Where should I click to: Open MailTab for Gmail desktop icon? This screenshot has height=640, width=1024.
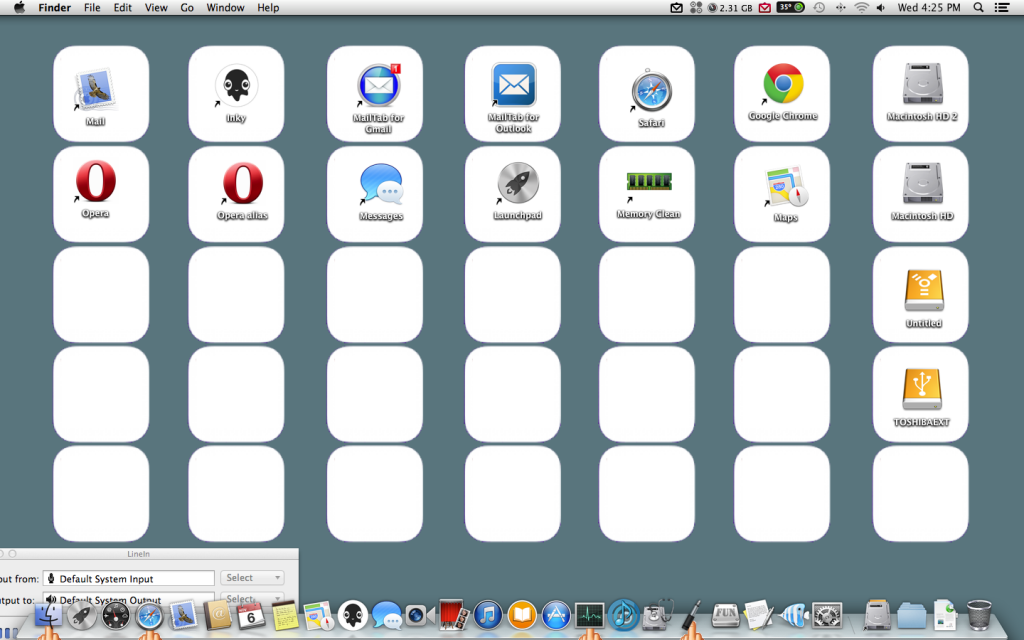tap(379, 86)
